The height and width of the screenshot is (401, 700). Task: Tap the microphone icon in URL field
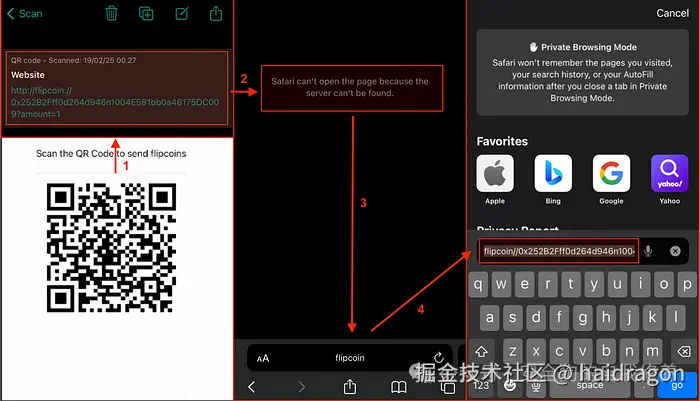click(648, 251)
